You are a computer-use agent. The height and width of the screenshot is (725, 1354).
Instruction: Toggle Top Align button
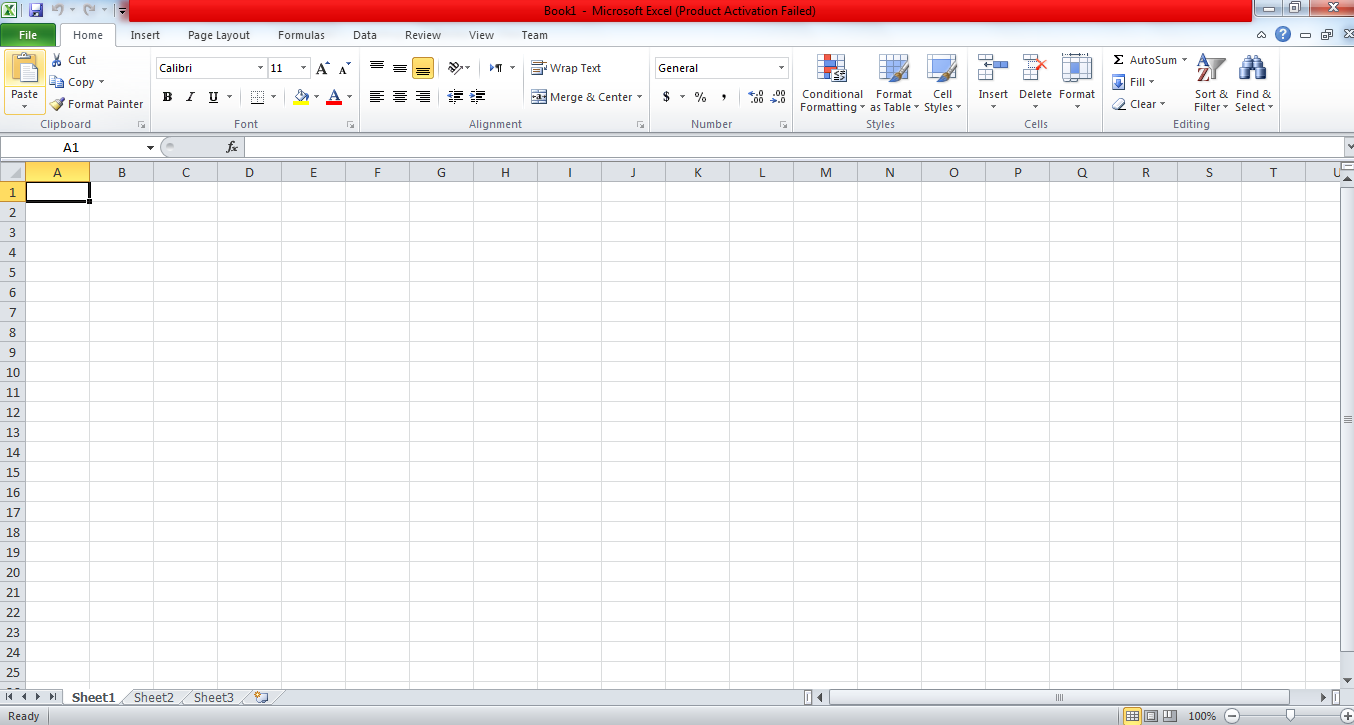coord(377,68)
